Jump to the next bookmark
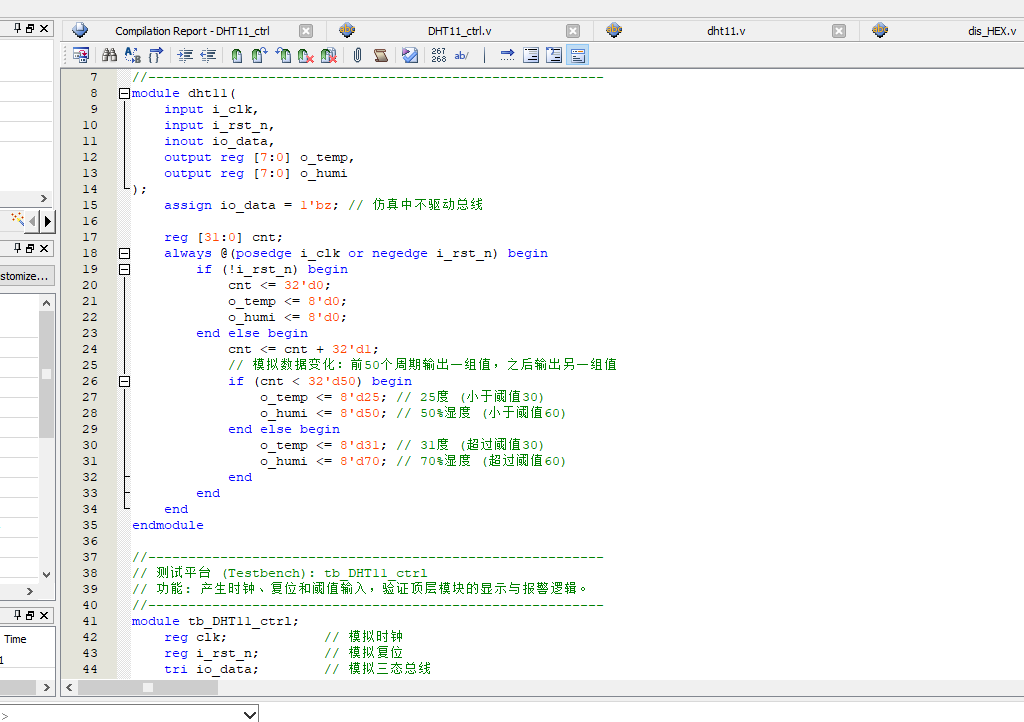 (x=259, y=55)
